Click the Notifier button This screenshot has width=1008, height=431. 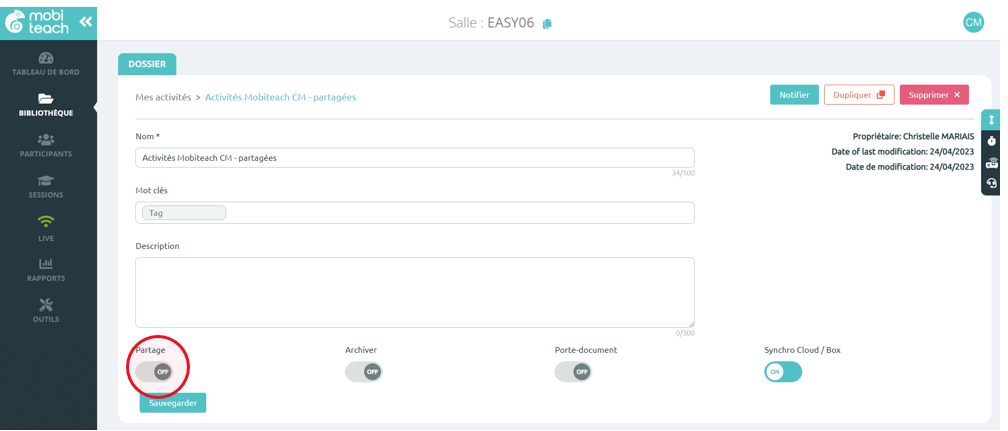click(795, 95)
